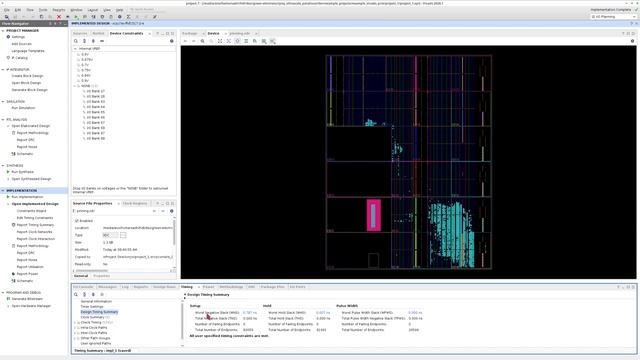Click previous arrow on Device view toolbar
This screenshot has height=360, width=640.
pos(185,41)
